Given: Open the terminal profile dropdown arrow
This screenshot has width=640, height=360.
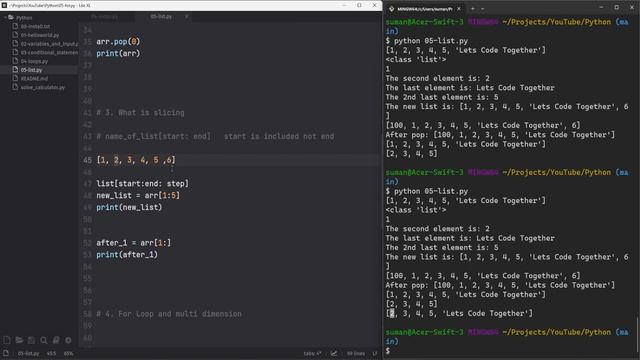Looking at the screenshot, I should (x=482, y=9).
